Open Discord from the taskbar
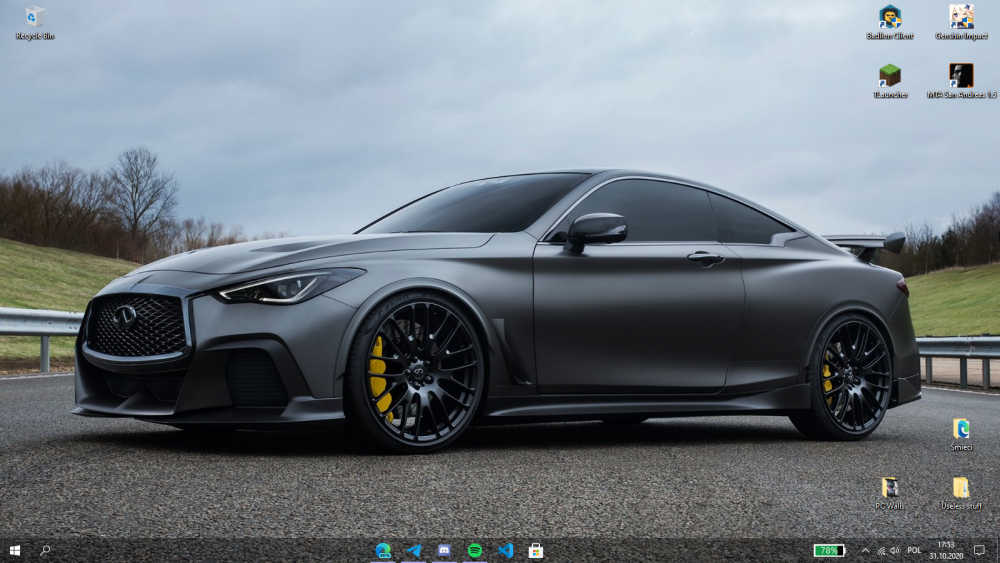 point(444,550)
